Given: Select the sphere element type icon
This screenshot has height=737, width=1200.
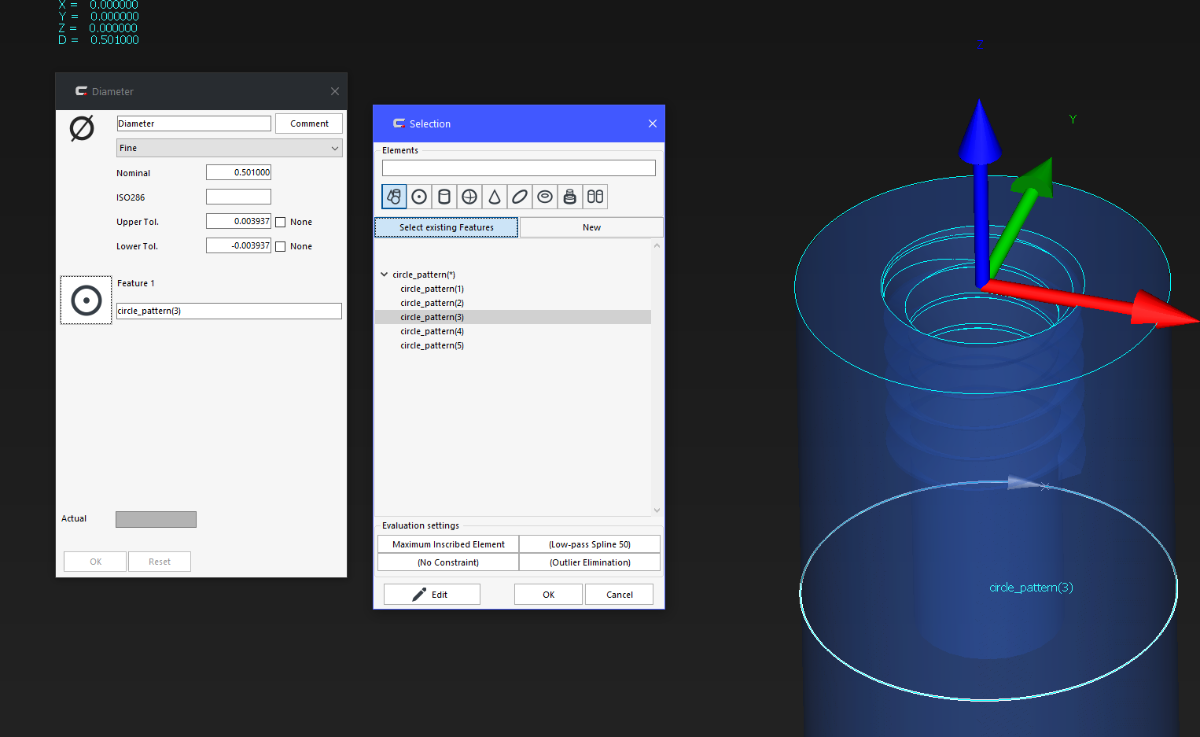Looking at the screenshot, I should click(469, 197).
